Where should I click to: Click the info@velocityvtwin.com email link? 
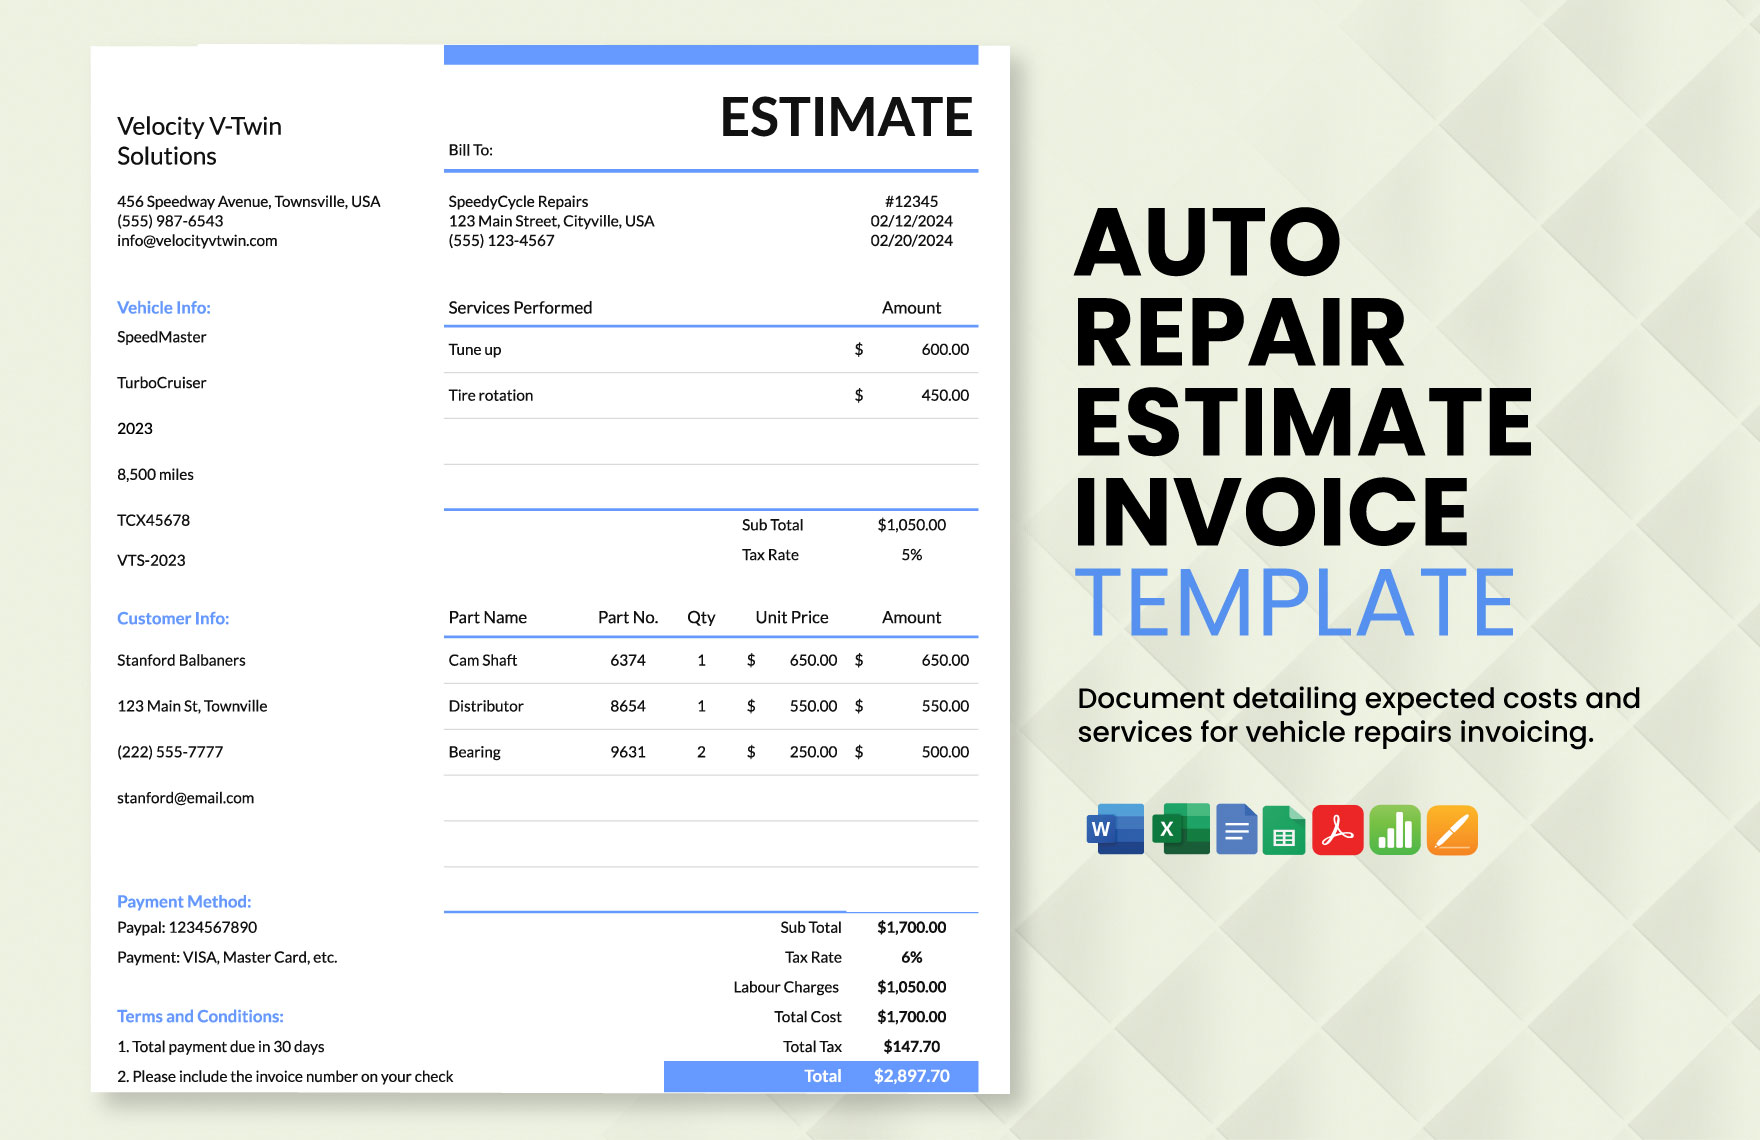[197, 240]
